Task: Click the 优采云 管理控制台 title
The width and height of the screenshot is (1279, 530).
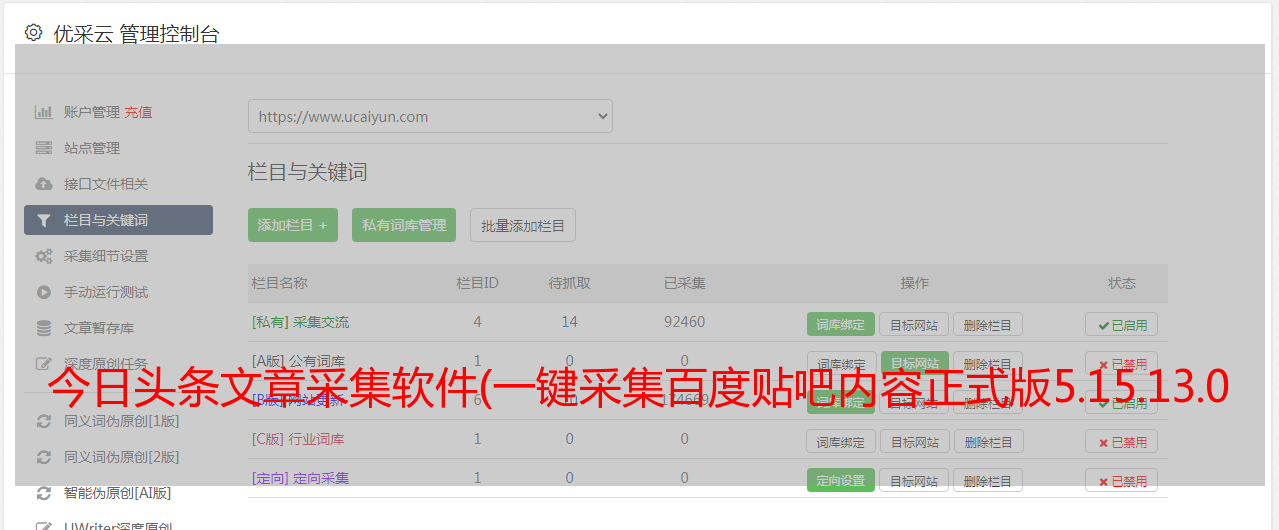Action: click(x=136, y=34)
